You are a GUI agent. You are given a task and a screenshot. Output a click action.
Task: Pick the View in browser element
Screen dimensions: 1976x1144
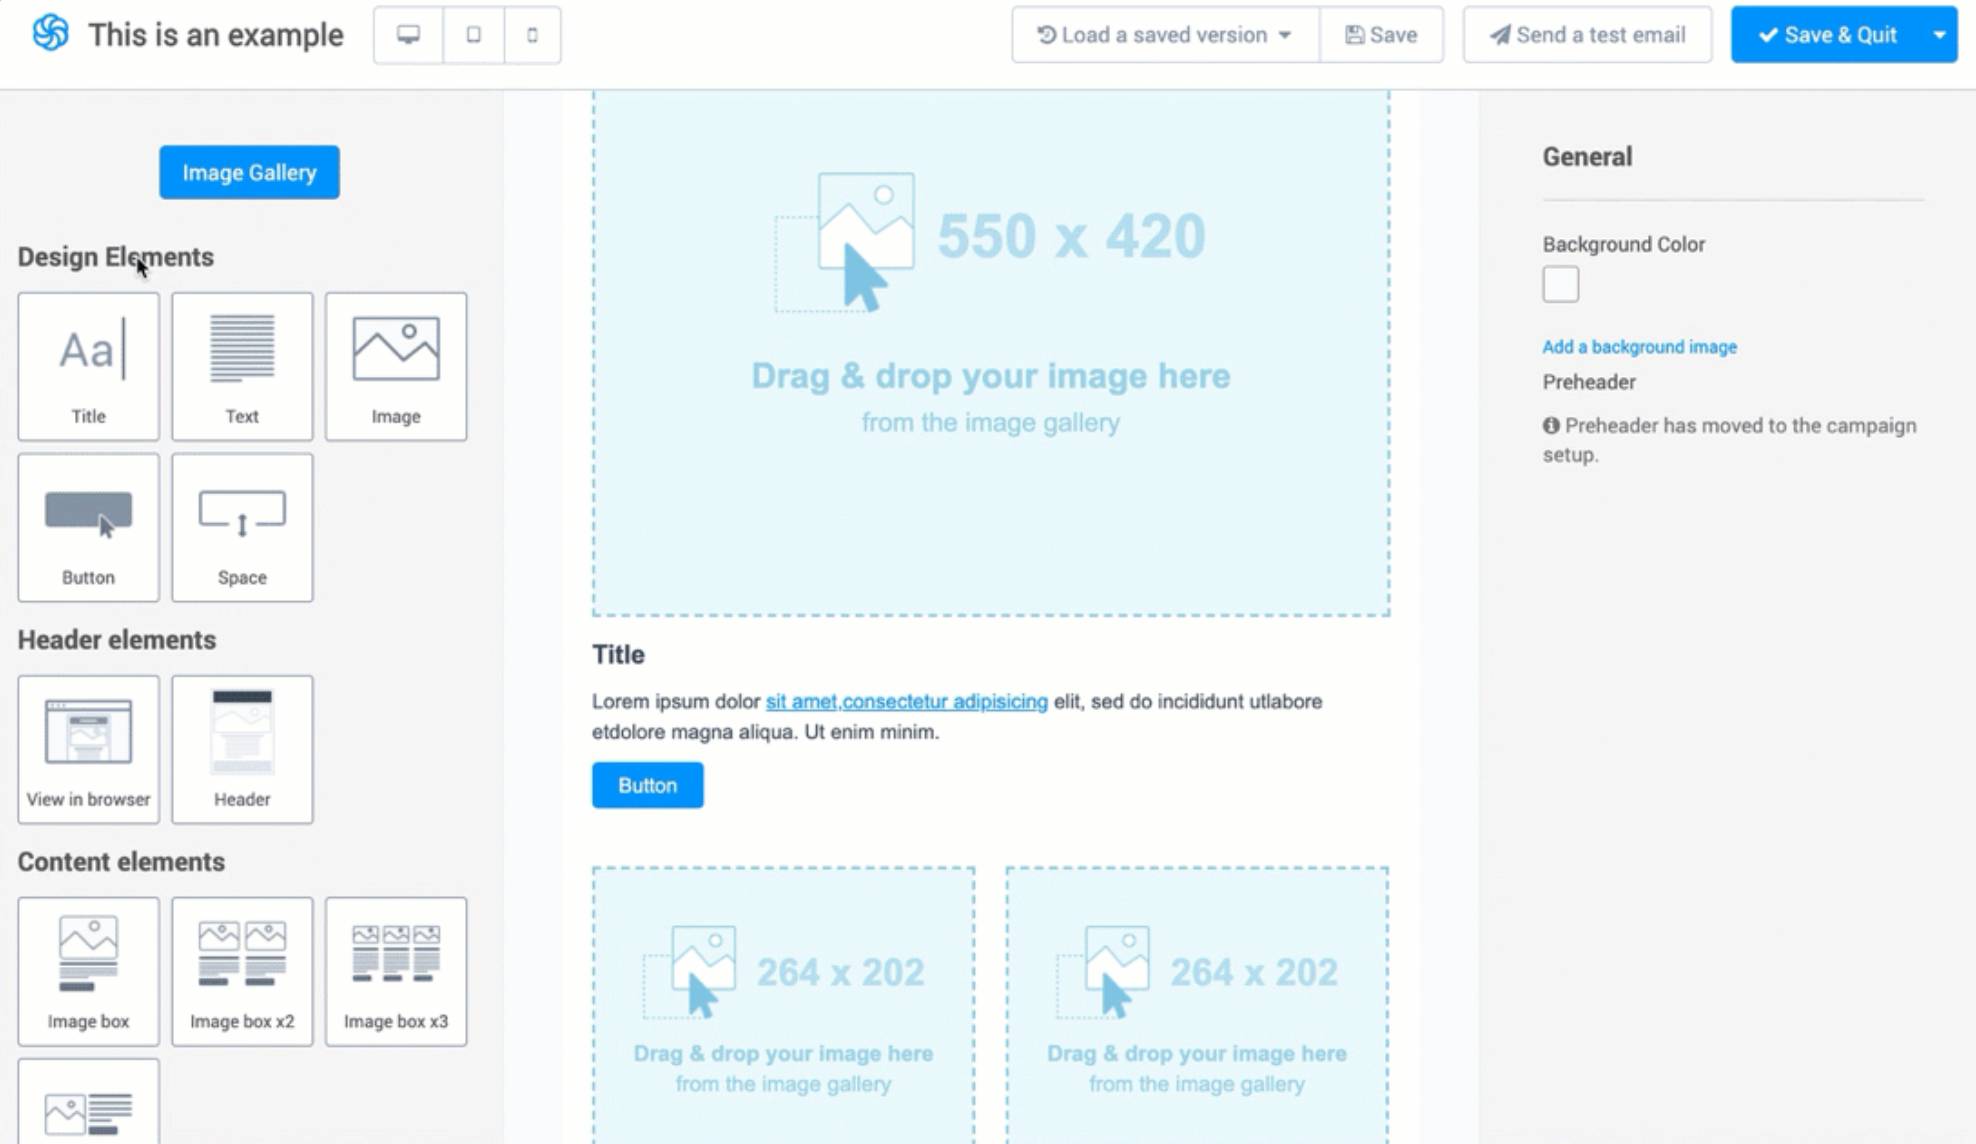[88, 749]
